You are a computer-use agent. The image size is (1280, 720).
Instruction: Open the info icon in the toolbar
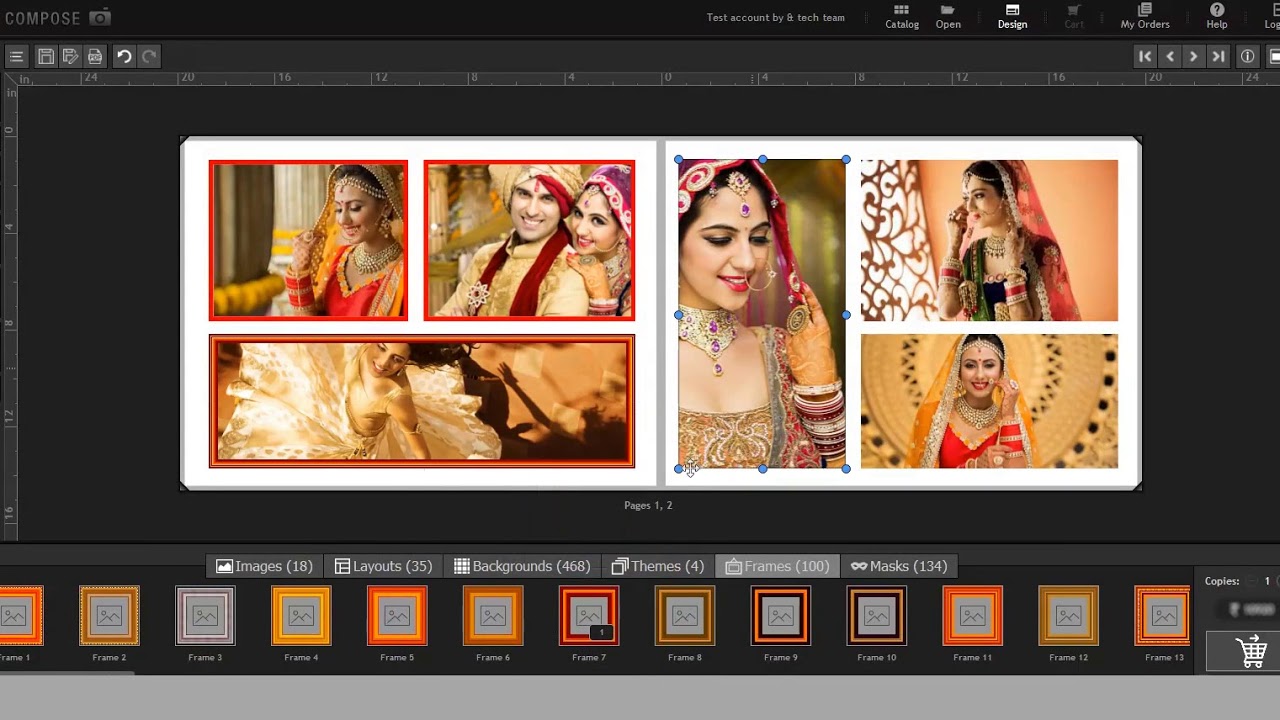[x=1248, y=57]
